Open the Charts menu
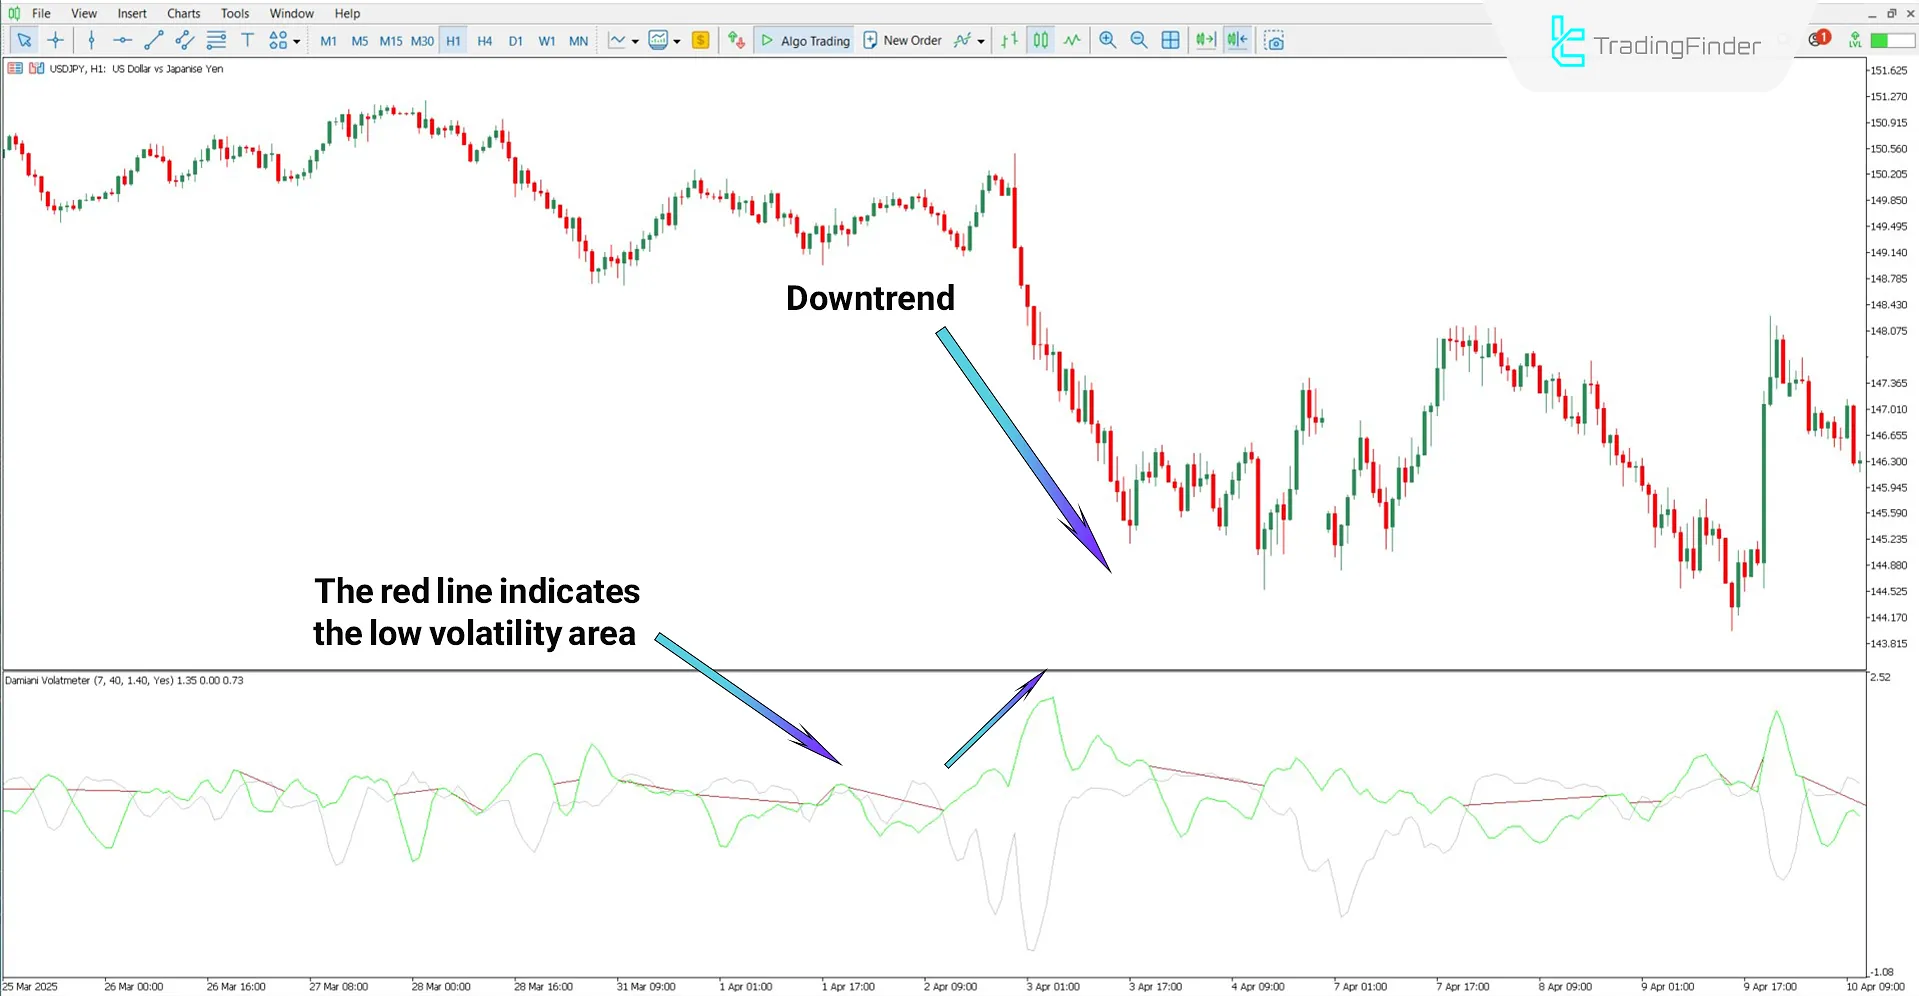The height and width of the screenshot is (996, 1919). coord(183,13)
